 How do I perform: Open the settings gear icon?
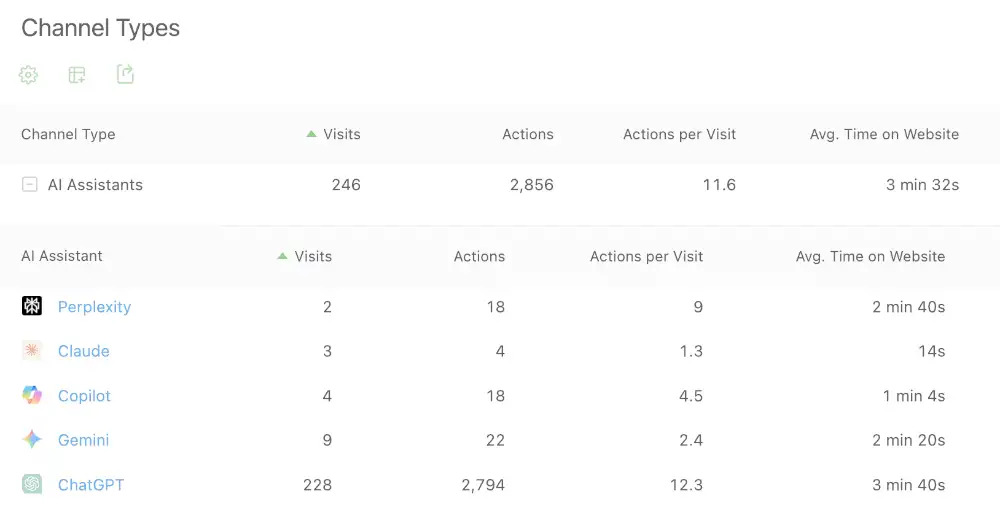28,75
